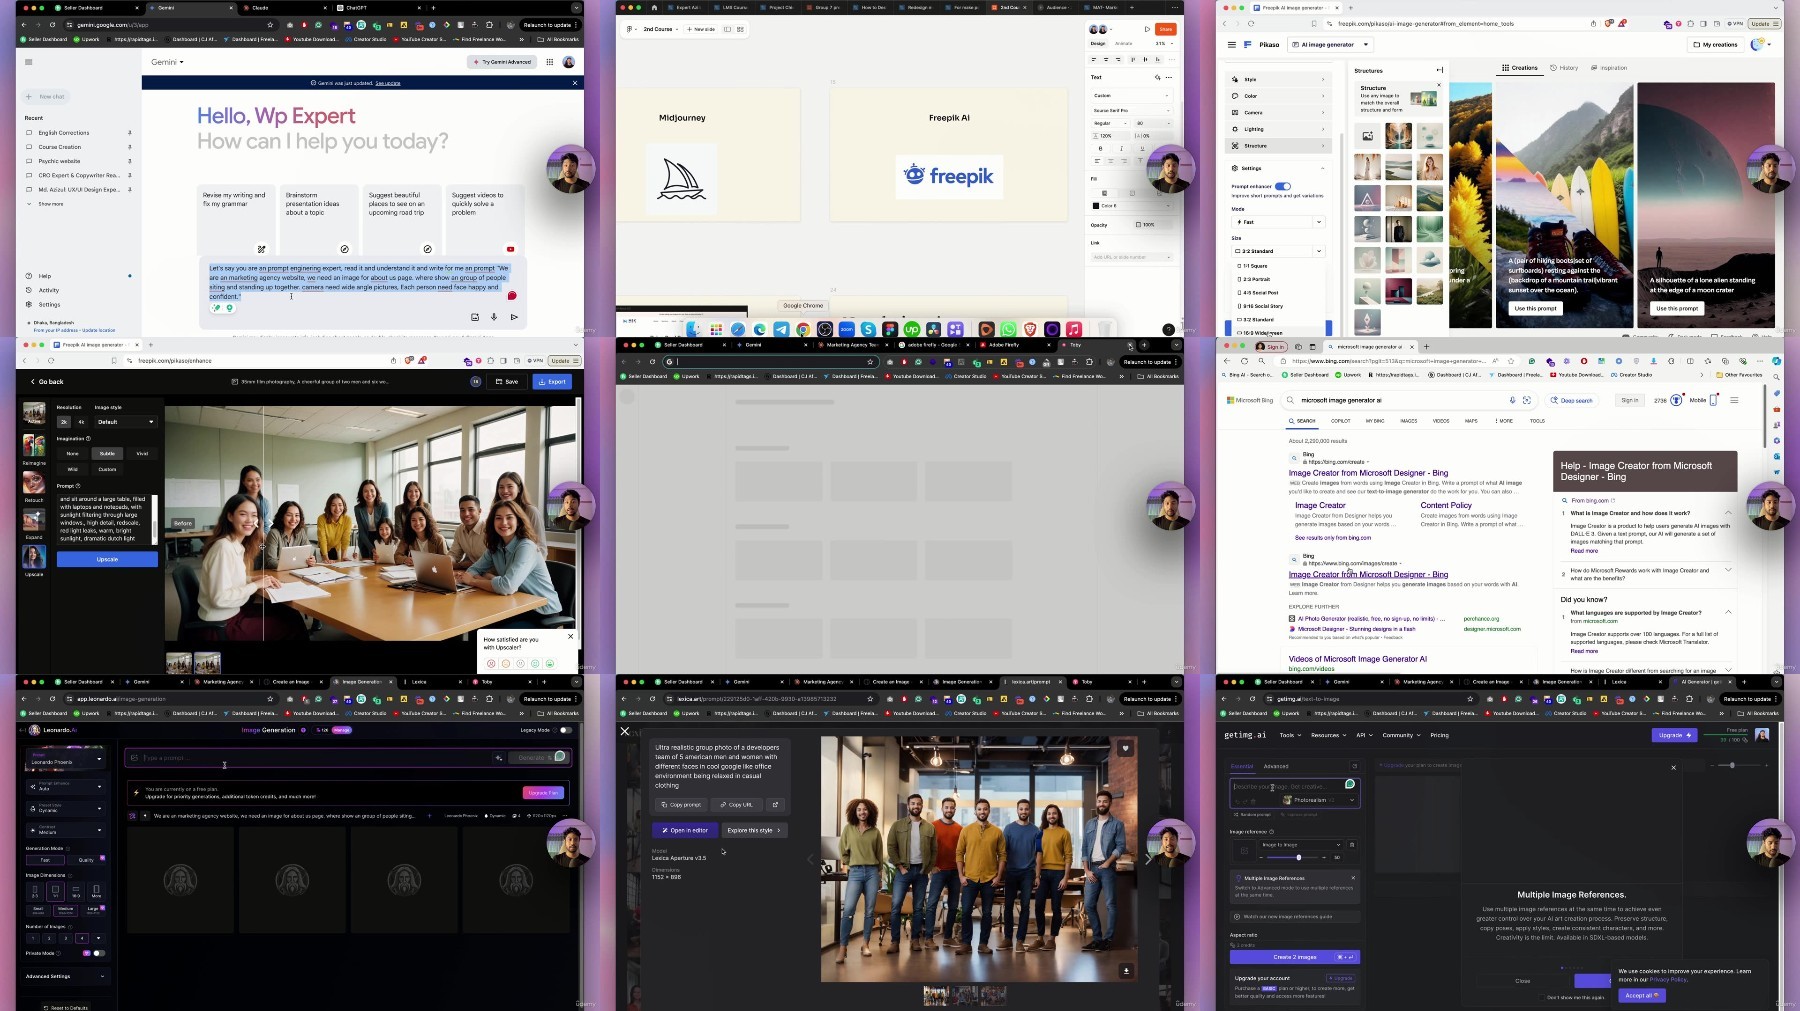Image resolution: width=1800 pixels, height=1011 pixels.
Task: Close the Lexica image view with the X
Action: pyautogui.click(x=625, y=731)
